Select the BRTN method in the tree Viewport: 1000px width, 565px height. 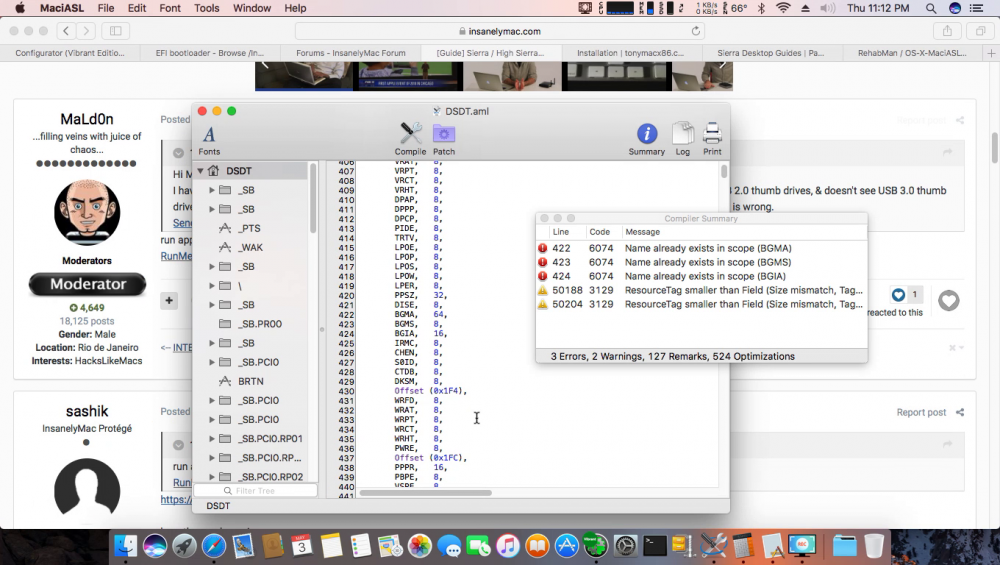(x=250, y=381)
